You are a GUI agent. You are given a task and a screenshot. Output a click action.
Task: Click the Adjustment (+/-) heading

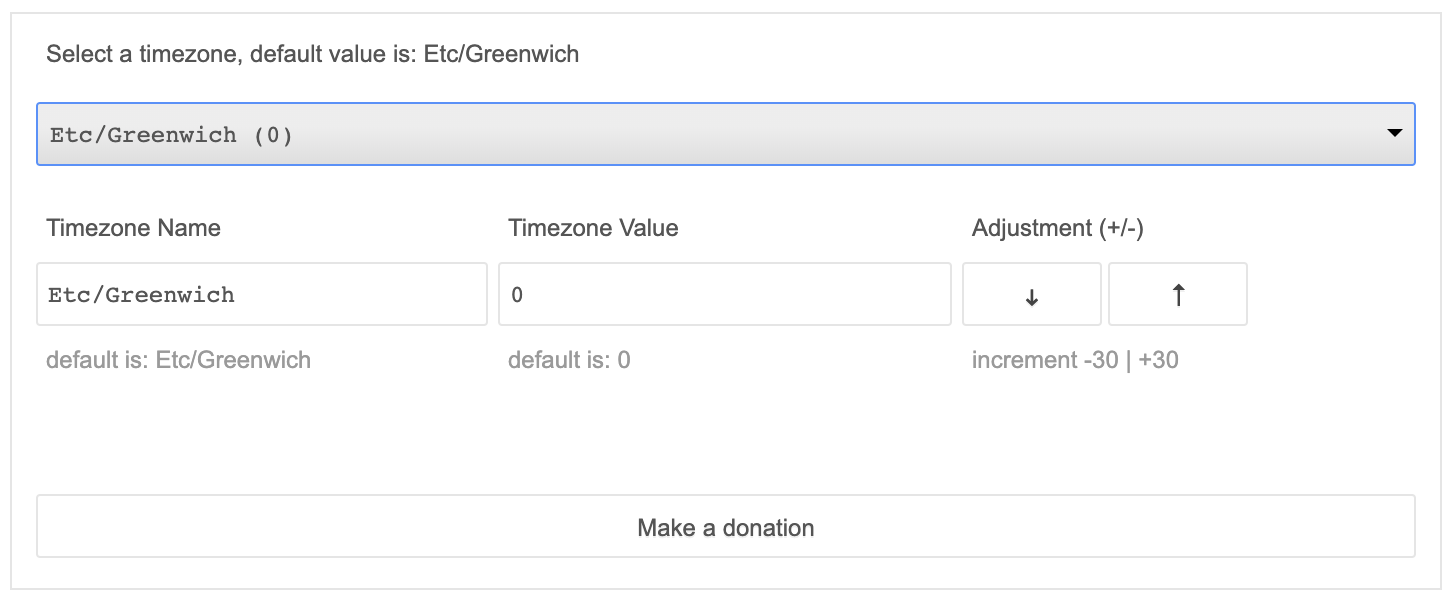[x=1060, y=228]
